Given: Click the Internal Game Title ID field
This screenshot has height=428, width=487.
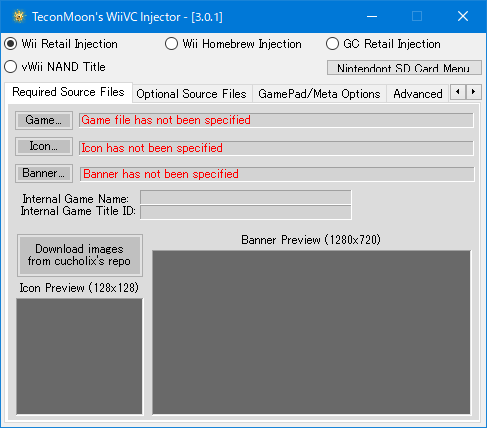Looking at the screenshot, I should point(246,212).
